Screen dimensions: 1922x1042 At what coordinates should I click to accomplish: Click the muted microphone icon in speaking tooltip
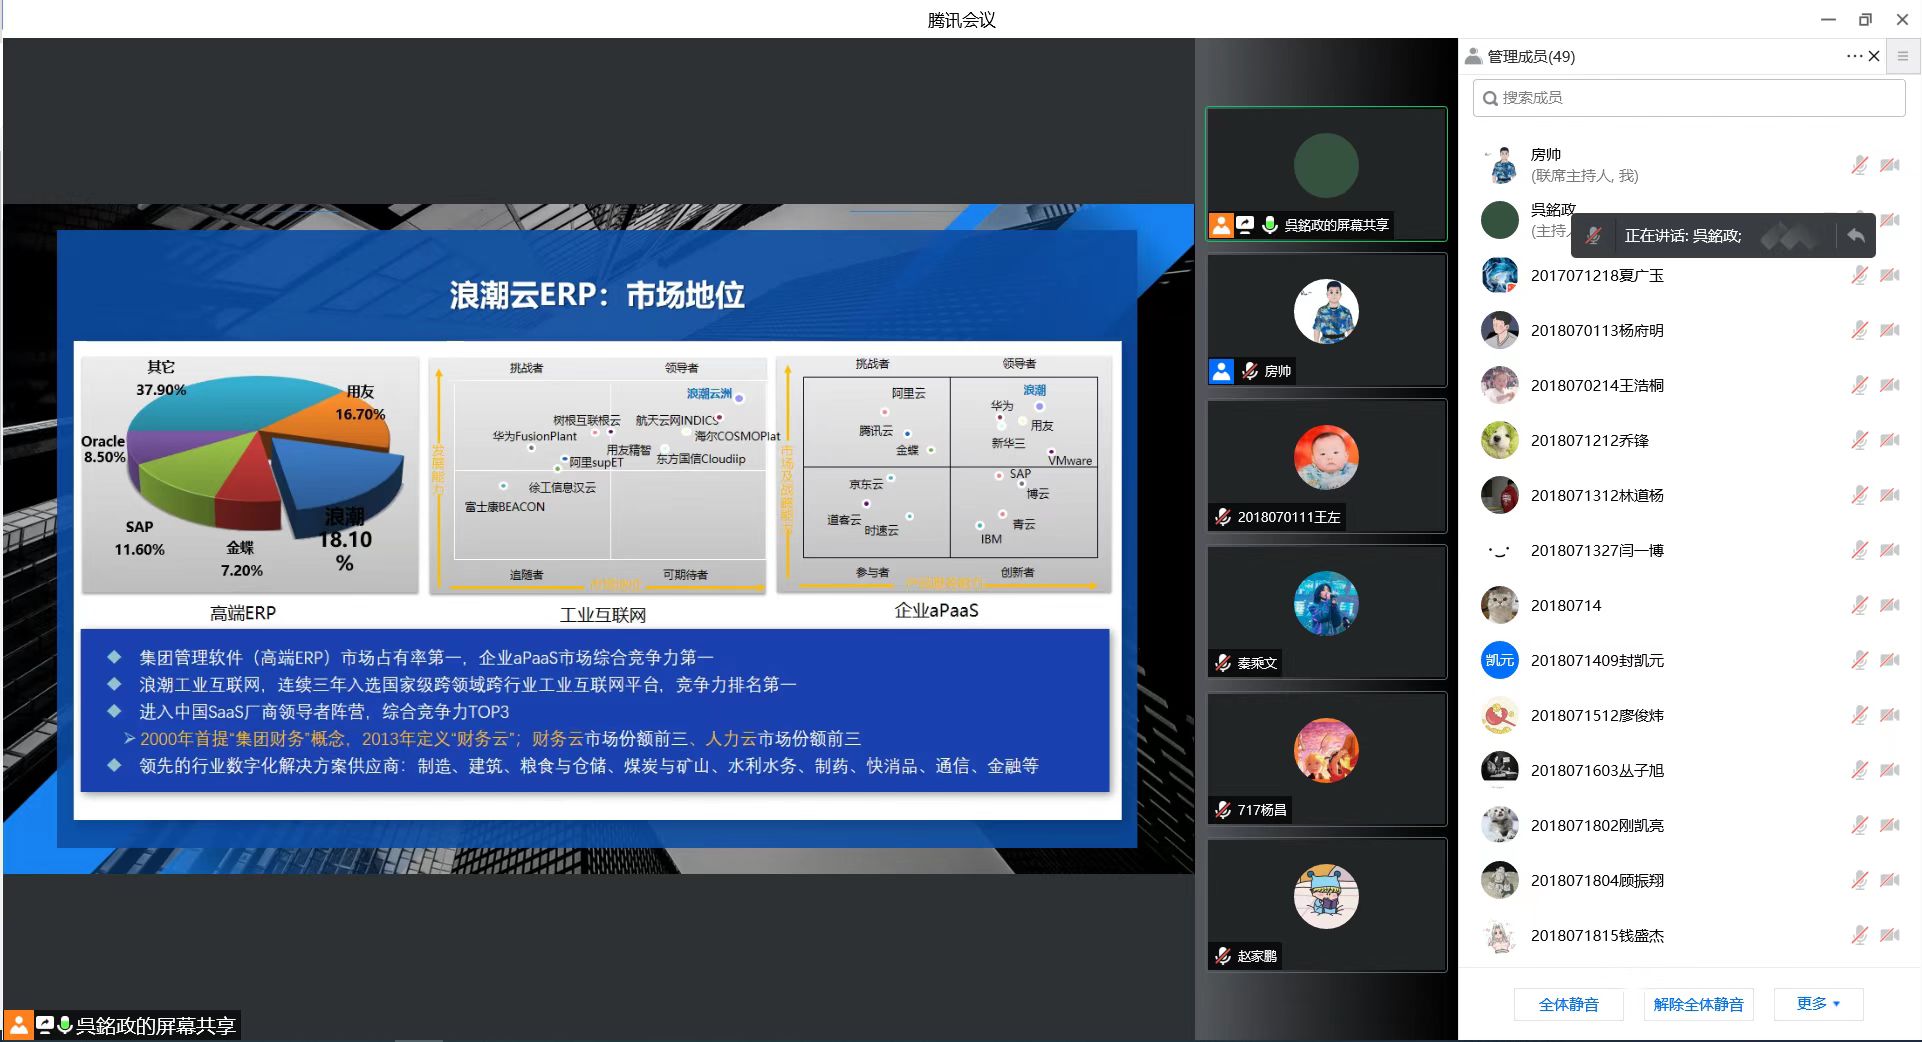(x=1594, y=236)
